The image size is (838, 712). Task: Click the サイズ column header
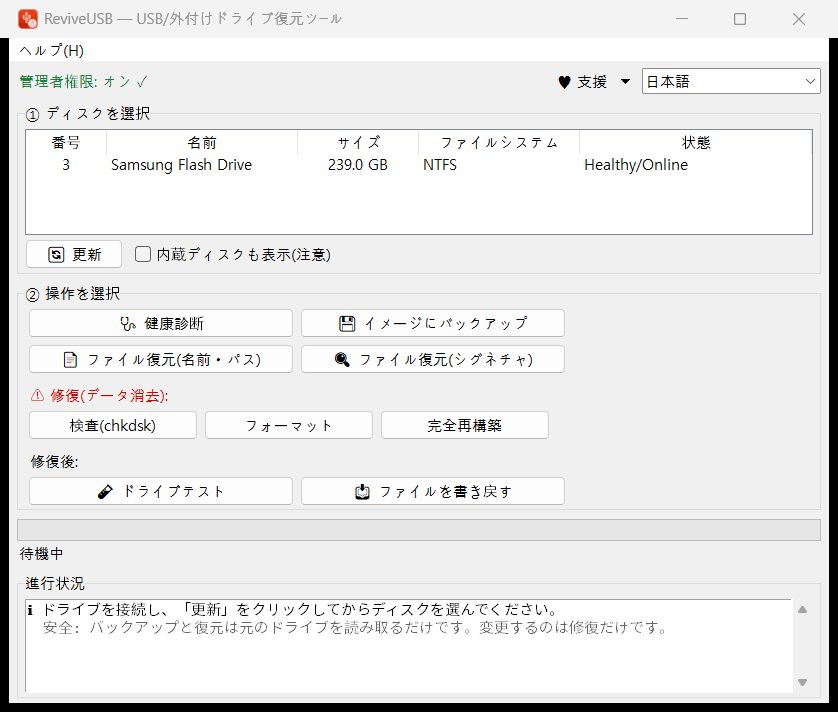pyautogui.click(x=358, y=143)
